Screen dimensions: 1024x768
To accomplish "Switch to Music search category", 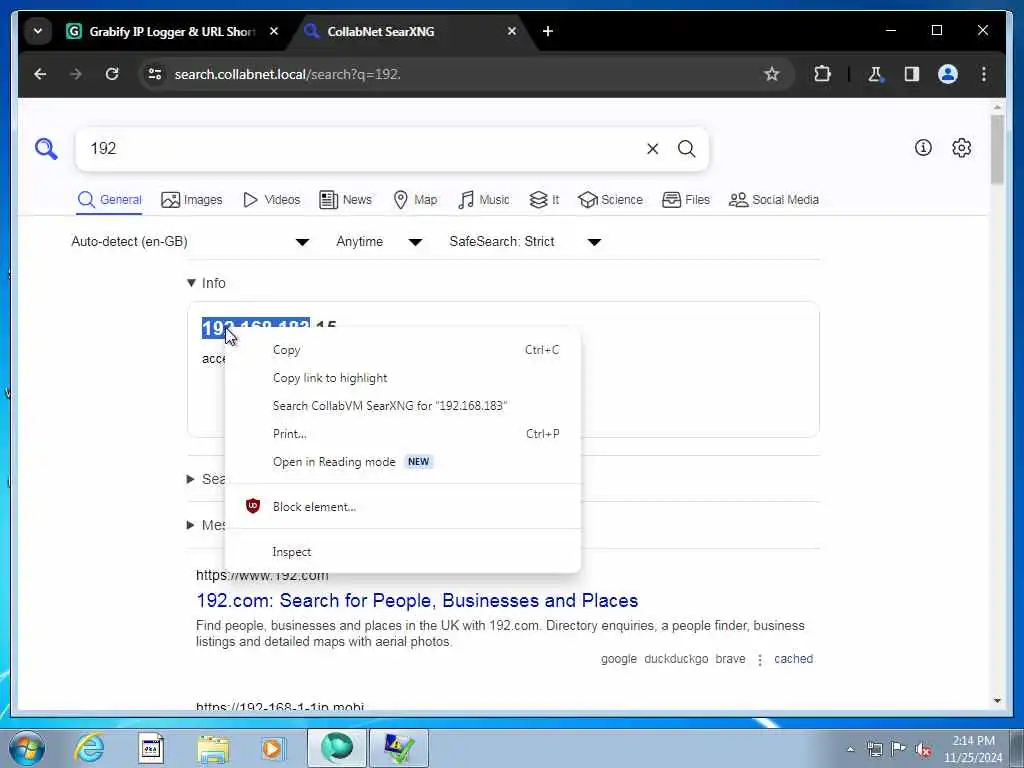I will (x=483, y=200).
